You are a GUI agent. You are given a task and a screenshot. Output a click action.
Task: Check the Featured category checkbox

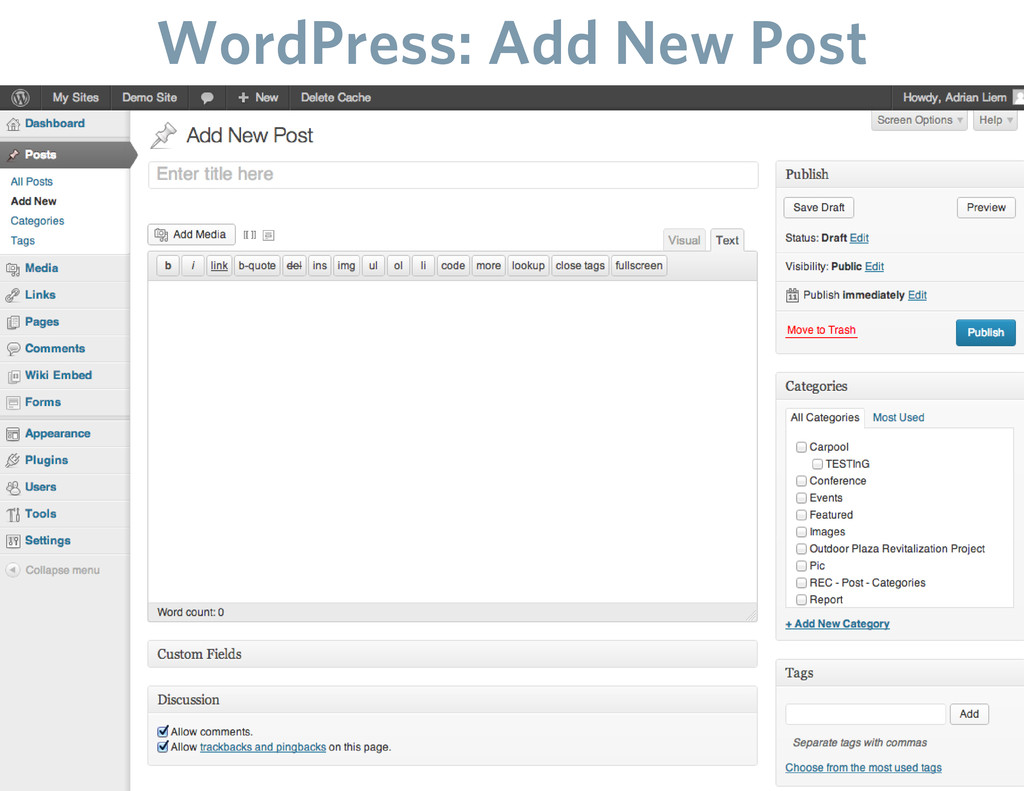pyautogui.click(x=801, y=515)
